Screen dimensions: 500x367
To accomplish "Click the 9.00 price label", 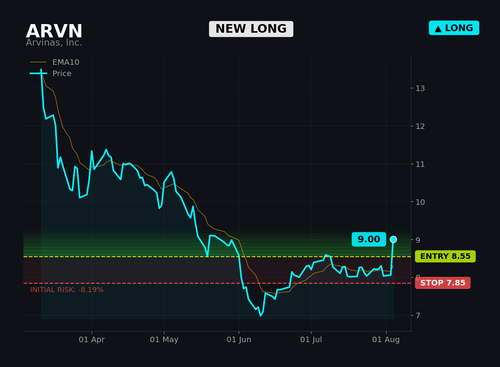I will click(369, 239).
